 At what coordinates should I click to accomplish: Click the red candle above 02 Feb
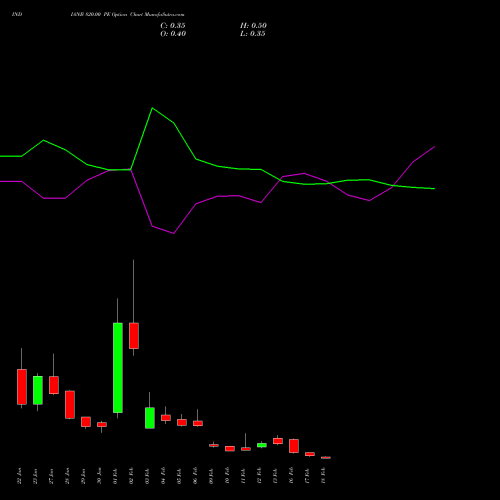[134, 336]
